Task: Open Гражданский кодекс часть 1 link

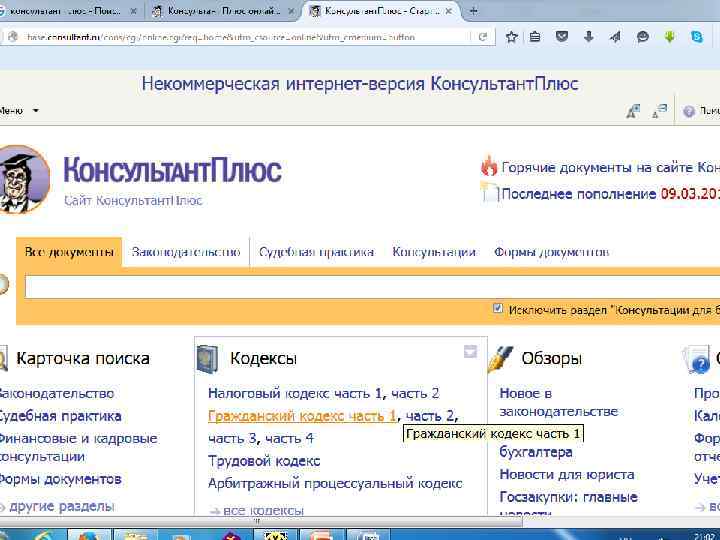Action: [302, 416]
